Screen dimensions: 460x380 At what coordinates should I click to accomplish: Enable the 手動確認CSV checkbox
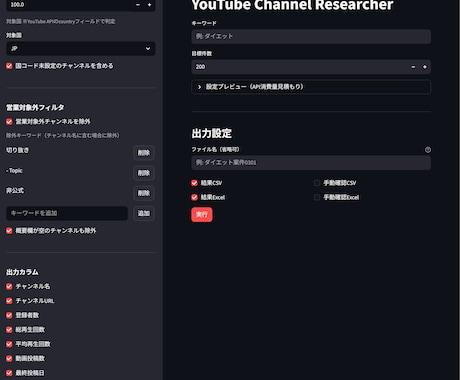[x=317, y=183]
